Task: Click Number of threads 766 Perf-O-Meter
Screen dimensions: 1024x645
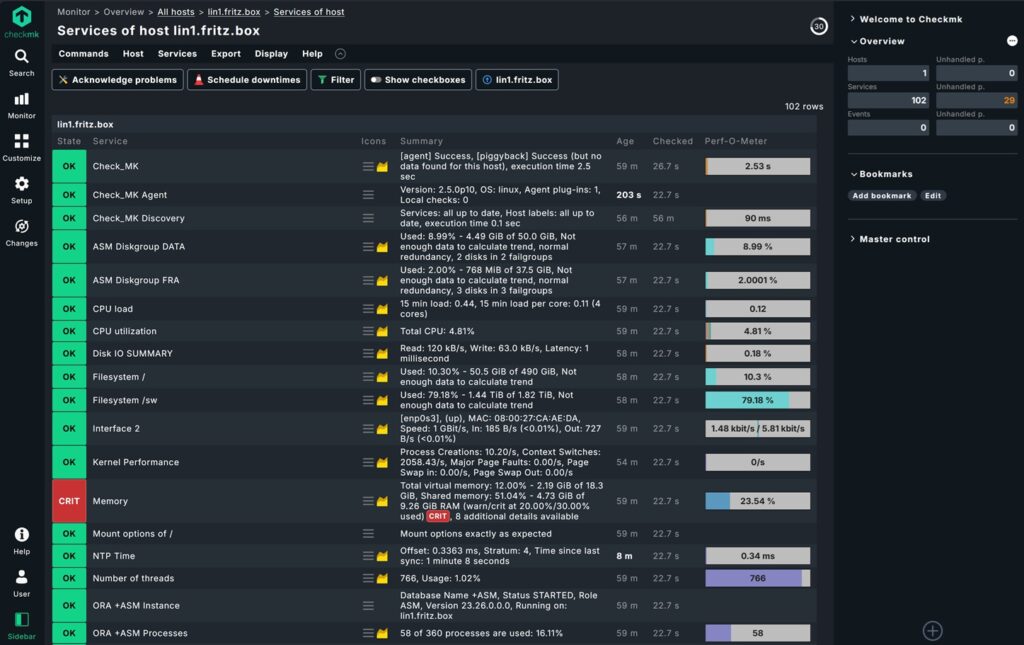Action: pyautogui.click(x=758, y=578)
